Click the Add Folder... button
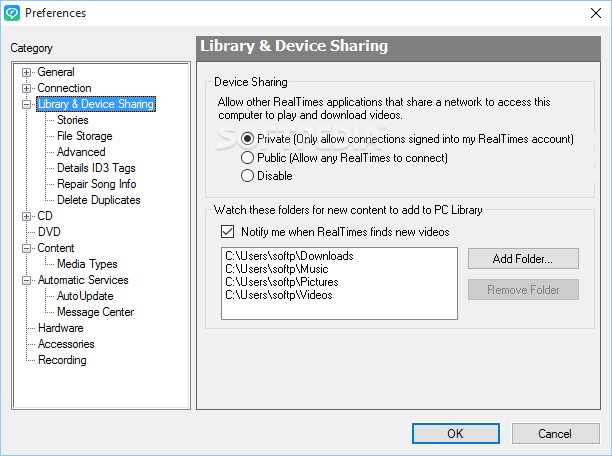 [x=523, y=258]
